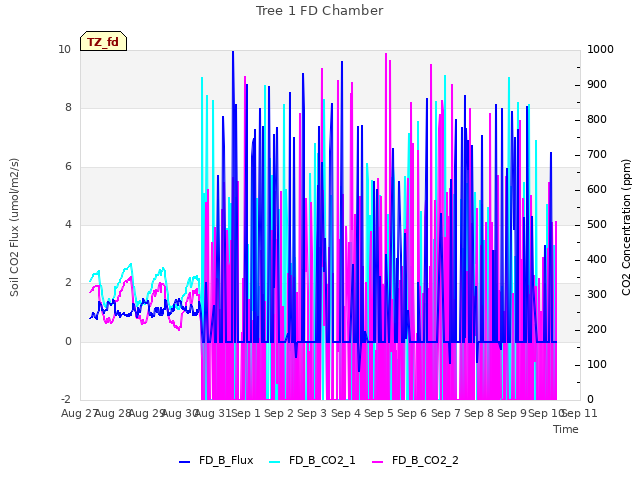Click the Sep 6 x-axis tick label
The width and height of the screenshot is (640, 480).
click(412, 413)
